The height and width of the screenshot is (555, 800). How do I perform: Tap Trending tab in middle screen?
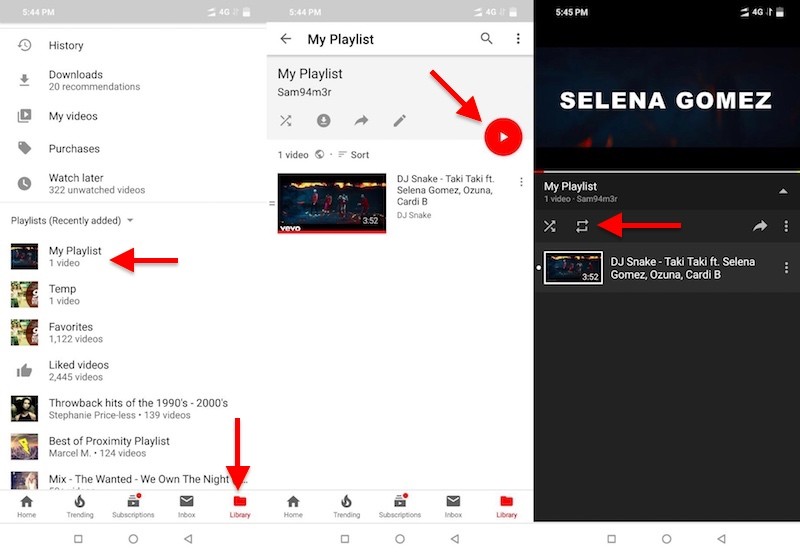[x=347, y=507]
